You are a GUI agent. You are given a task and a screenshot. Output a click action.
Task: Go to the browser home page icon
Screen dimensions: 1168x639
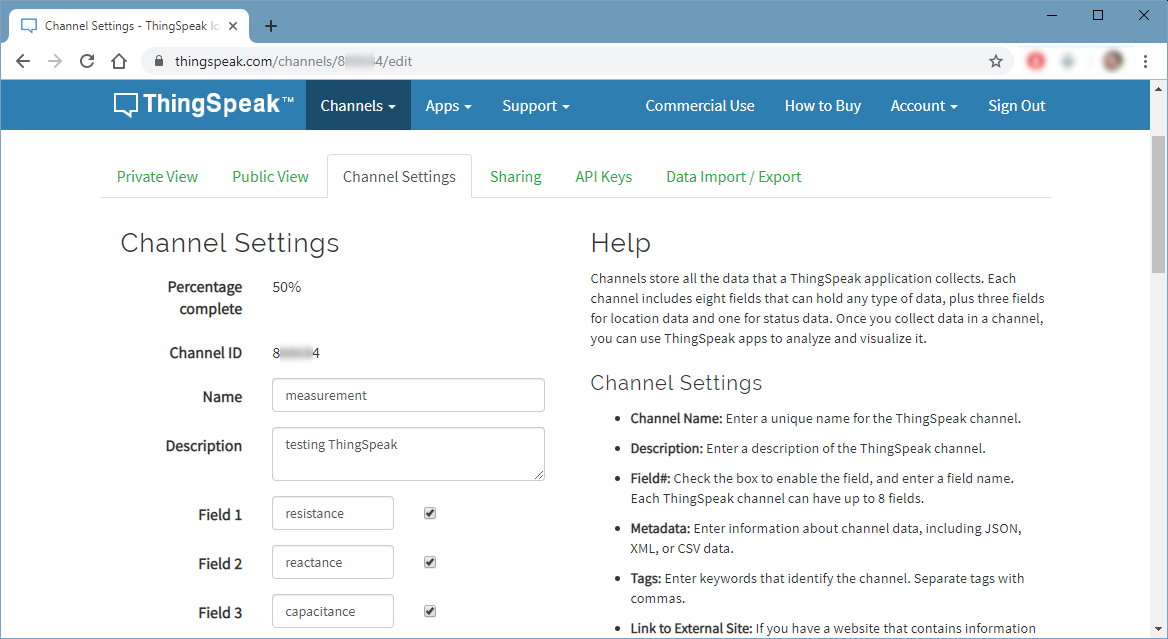119,61
